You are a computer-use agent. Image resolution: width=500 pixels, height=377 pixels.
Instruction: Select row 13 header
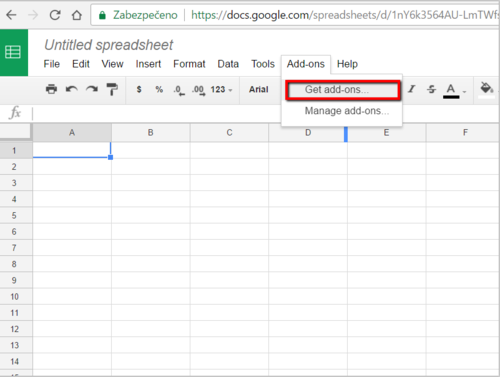point(16,345)
